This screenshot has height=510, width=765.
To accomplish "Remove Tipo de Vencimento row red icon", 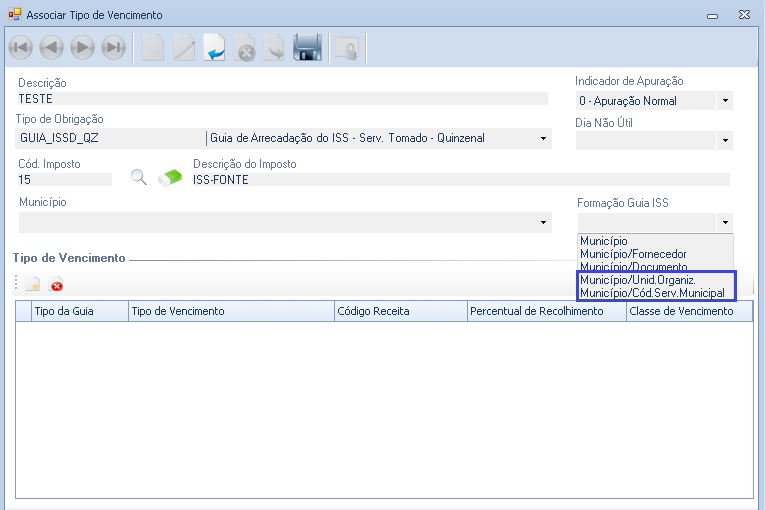I will pos(56,284).
